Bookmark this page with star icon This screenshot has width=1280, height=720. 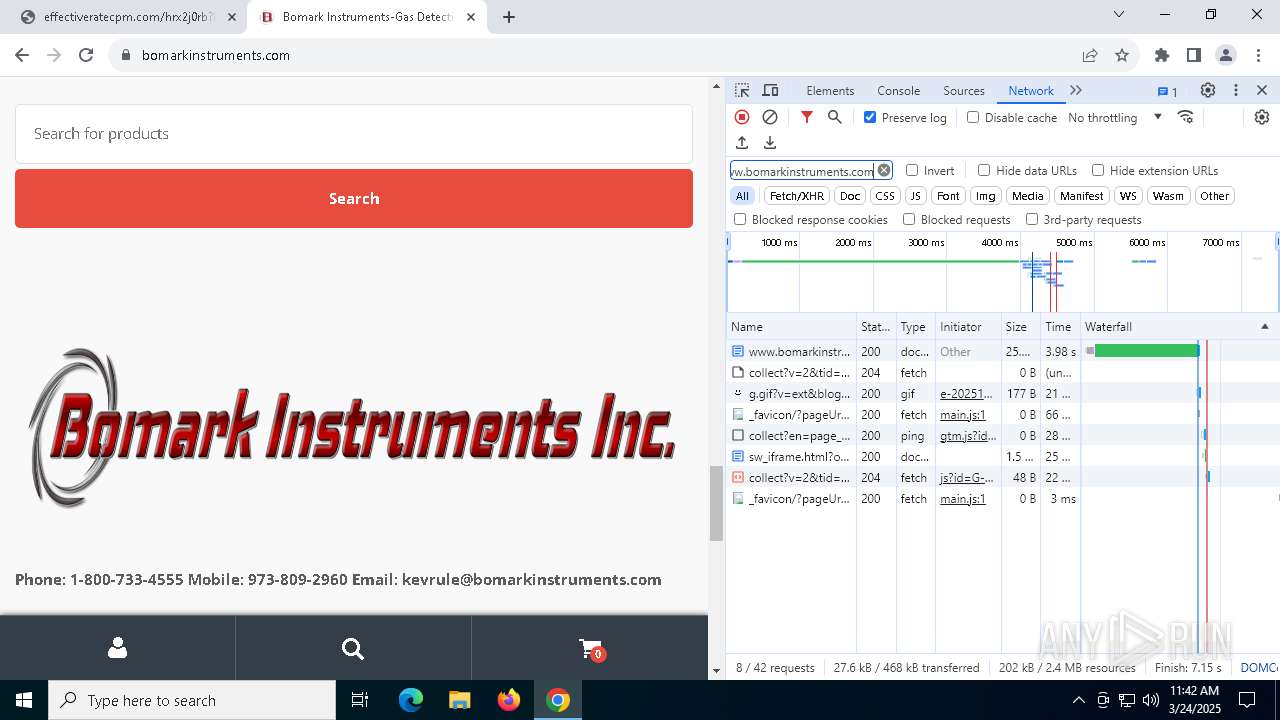tap(1122, 55)
